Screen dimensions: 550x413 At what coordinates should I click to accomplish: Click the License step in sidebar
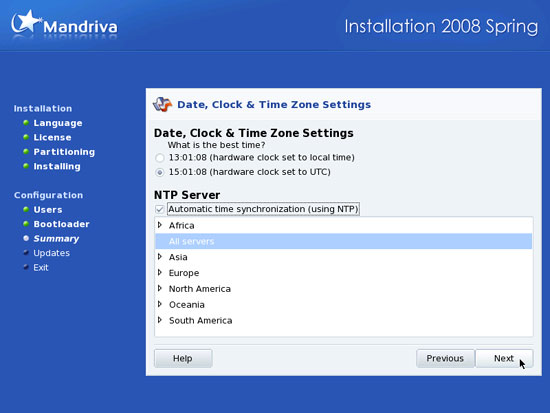52,138
